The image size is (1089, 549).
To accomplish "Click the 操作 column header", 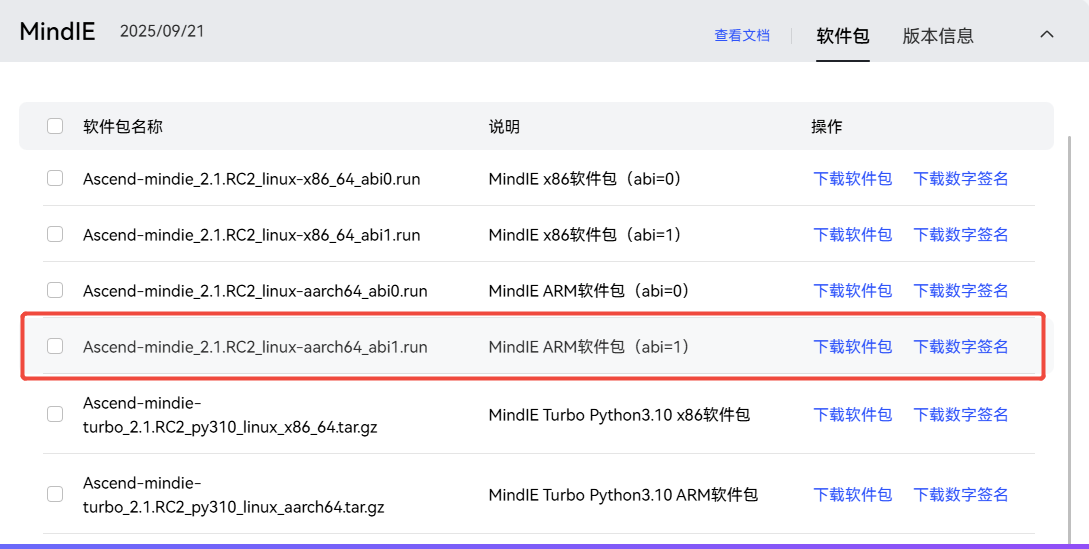I will [826, 126].
